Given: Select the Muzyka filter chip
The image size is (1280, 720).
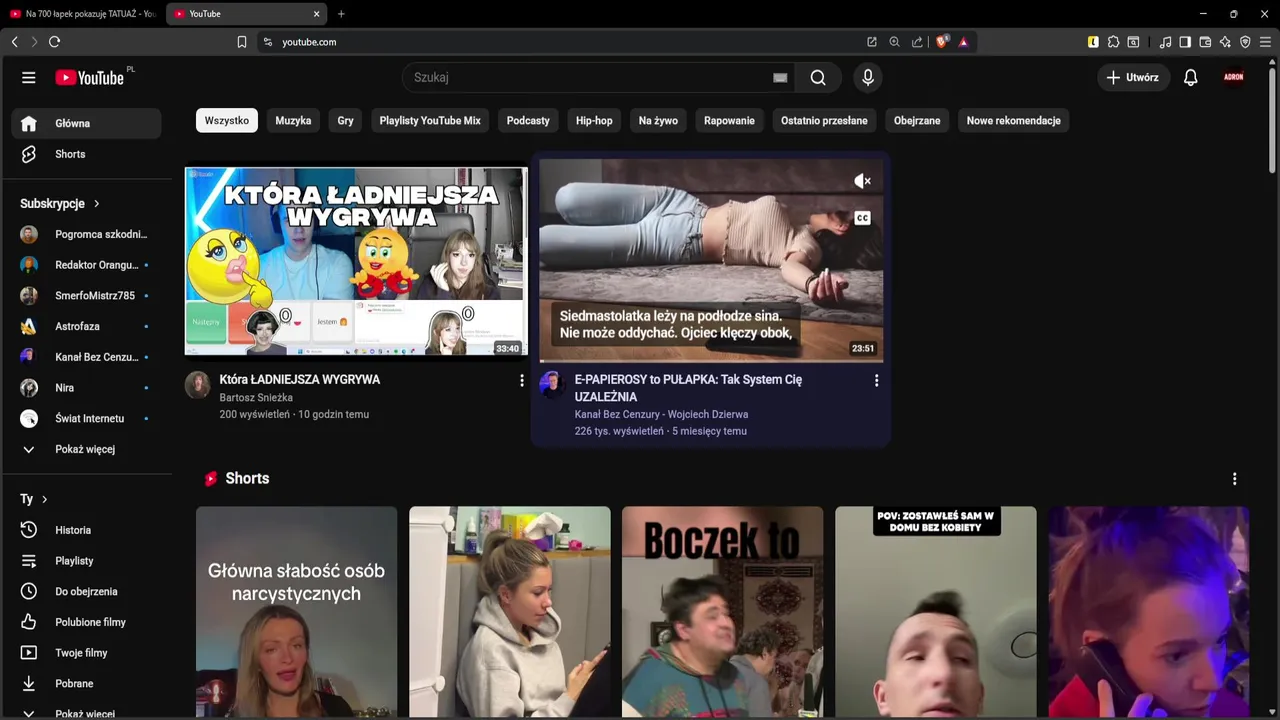Looking at the screenshot, I should [x=293, y=121].
